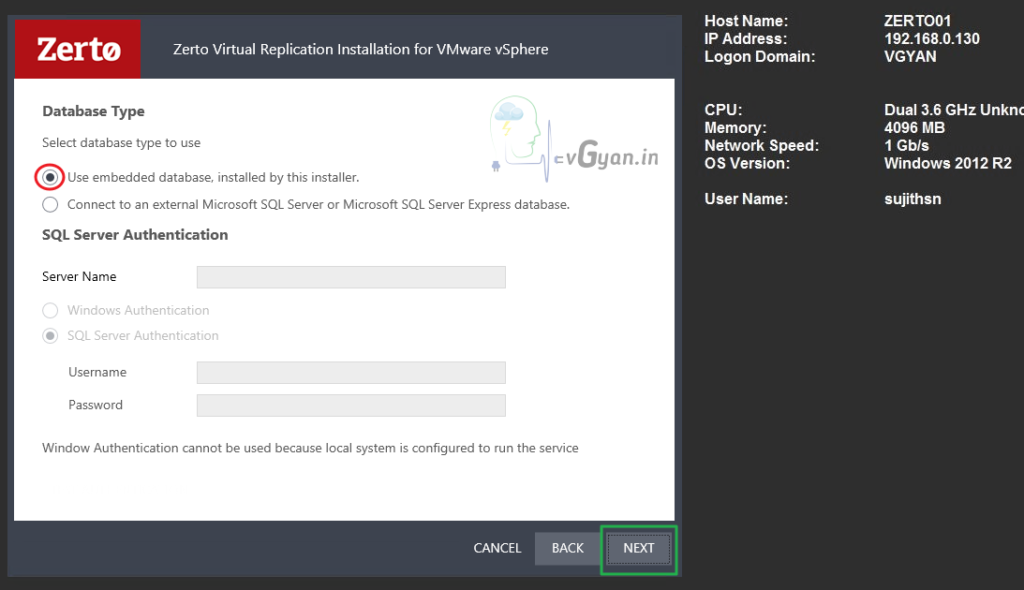
Task: Click the Windows Authentication warning message text
Action: click(310, 448)
